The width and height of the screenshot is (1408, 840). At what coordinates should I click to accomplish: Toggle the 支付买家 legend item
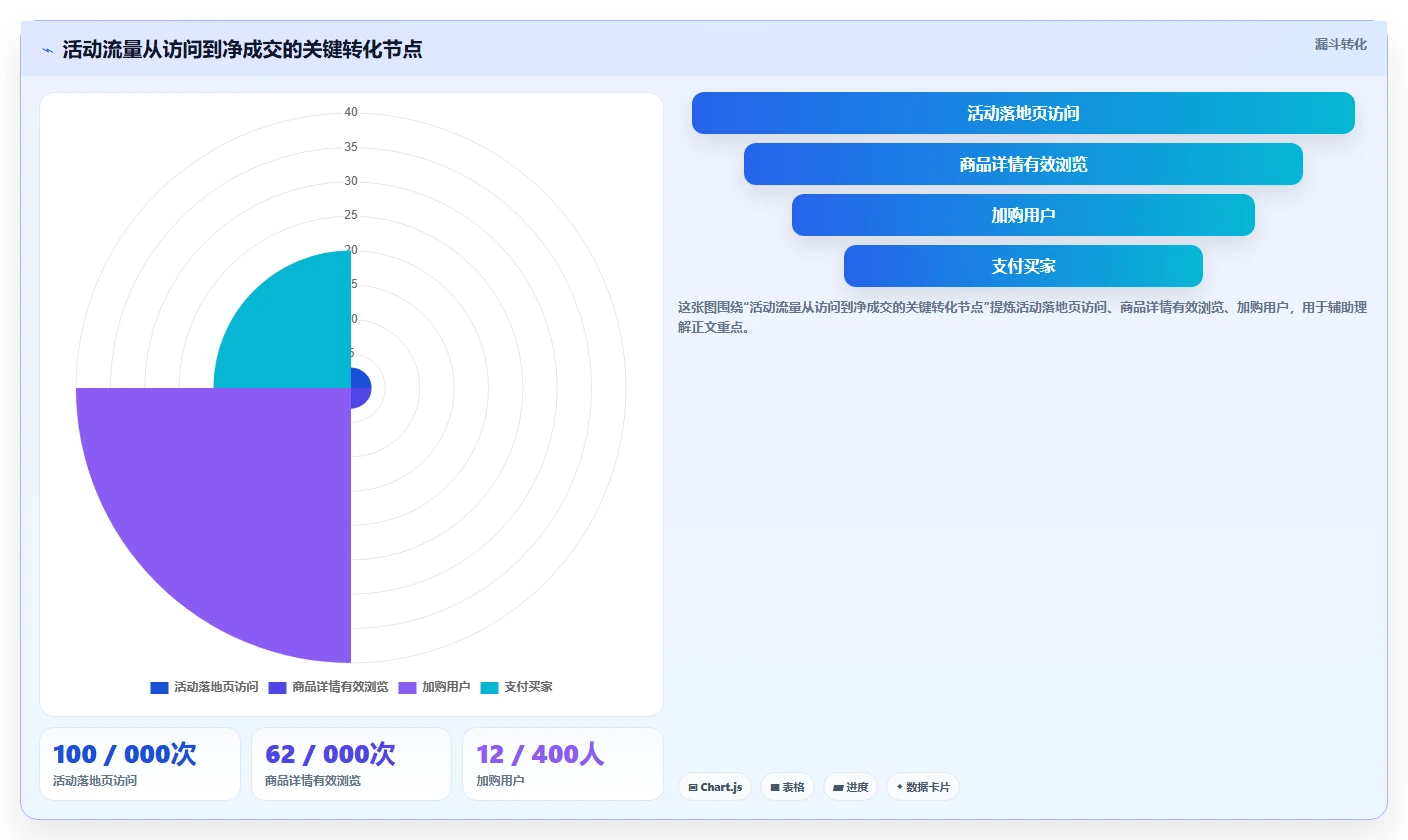coord(516,687)
